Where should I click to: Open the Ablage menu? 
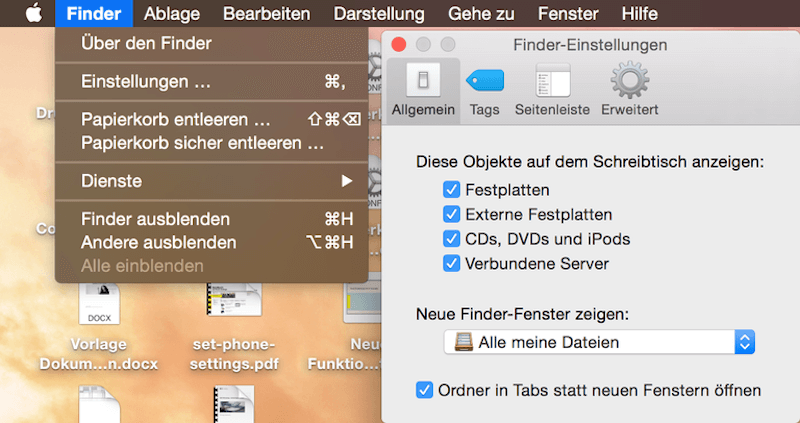click(x=172, y=13)
